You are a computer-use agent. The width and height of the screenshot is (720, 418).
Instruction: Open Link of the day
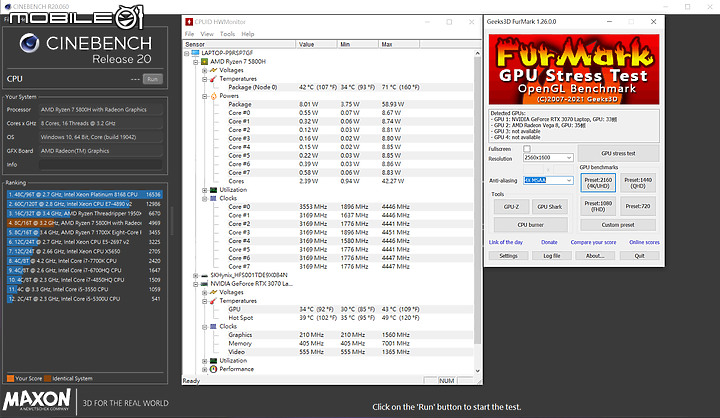coord(506,242)
